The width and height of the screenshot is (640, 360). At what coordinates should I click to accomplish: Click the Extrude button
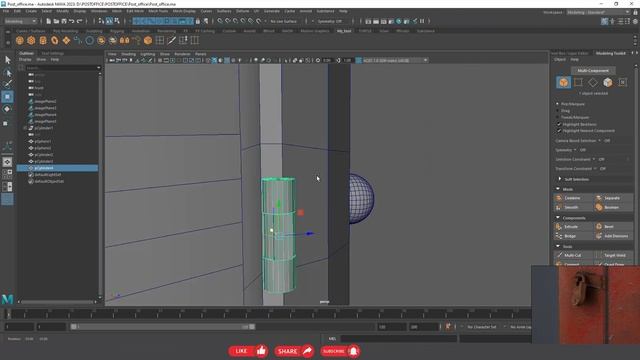click(573, 227)
